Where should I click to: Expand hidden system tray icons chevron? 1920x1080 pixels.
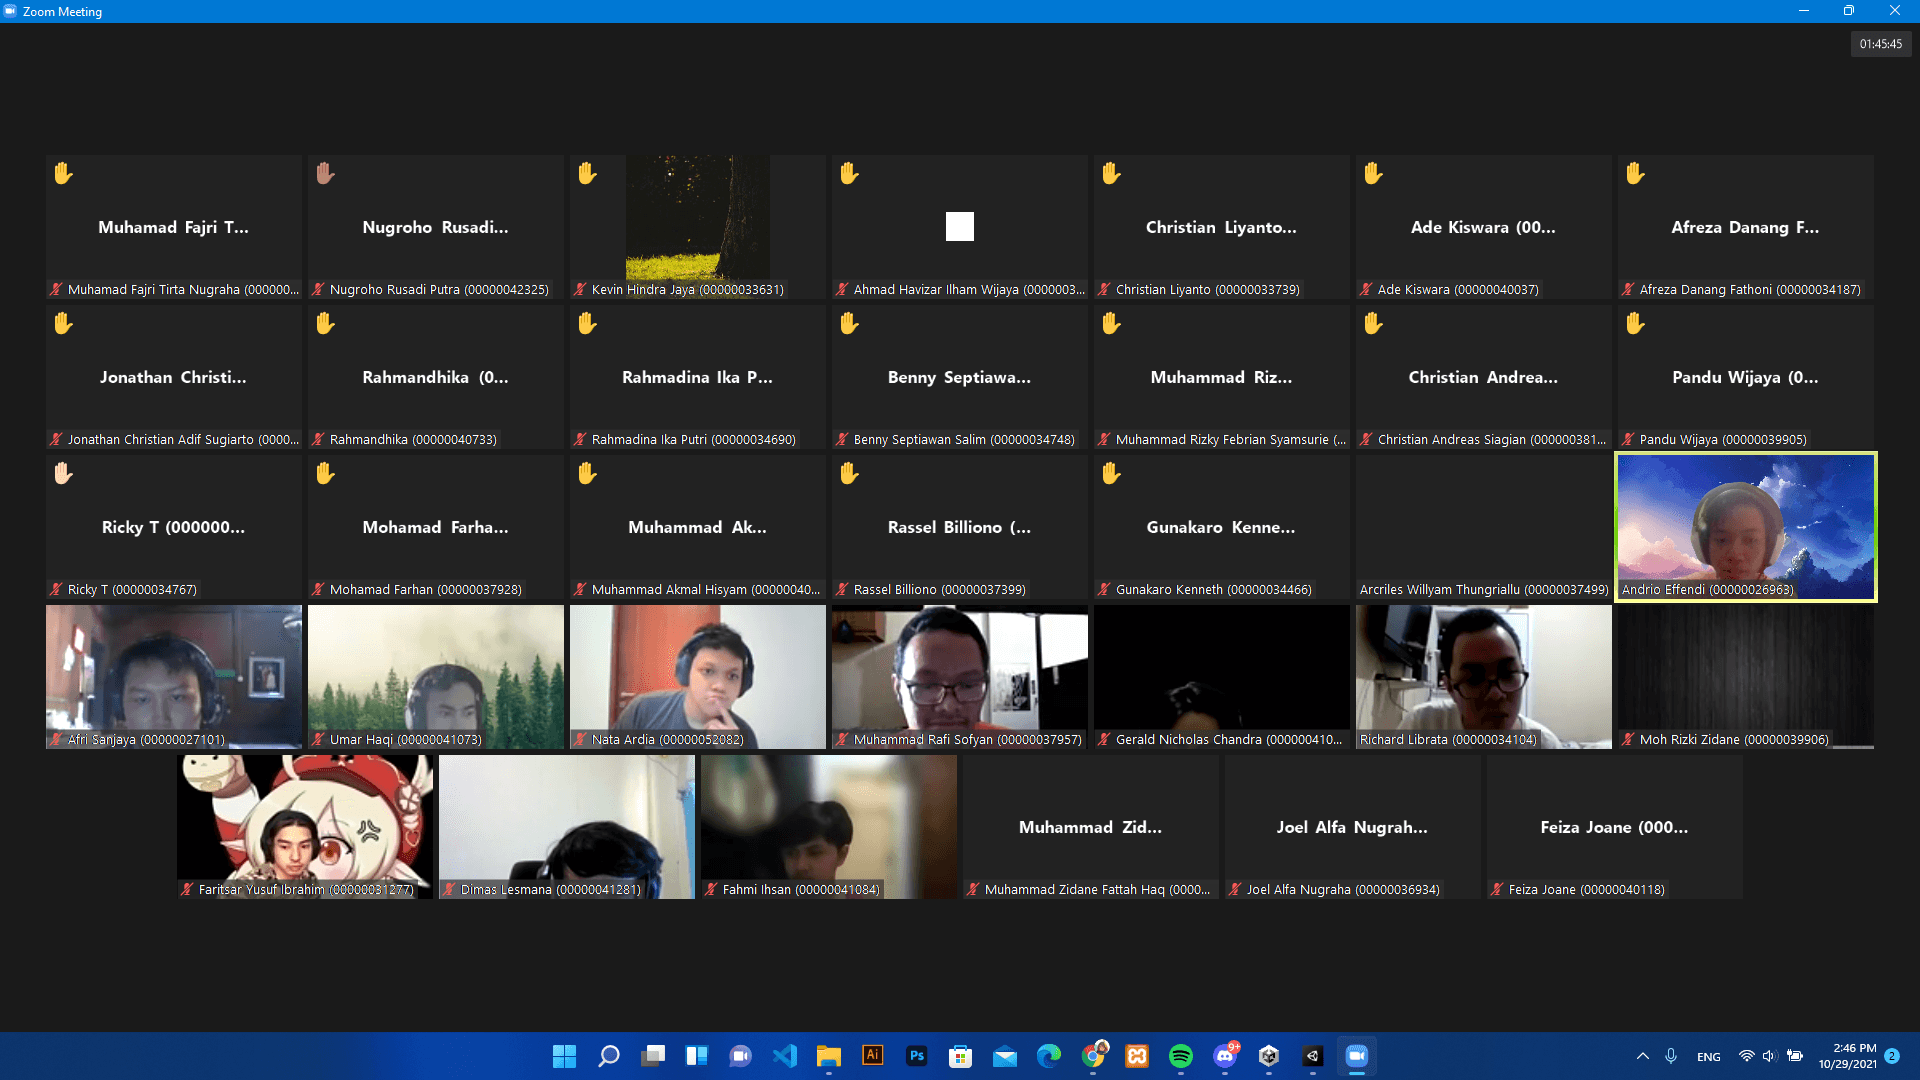[x=1642, y=1056]
